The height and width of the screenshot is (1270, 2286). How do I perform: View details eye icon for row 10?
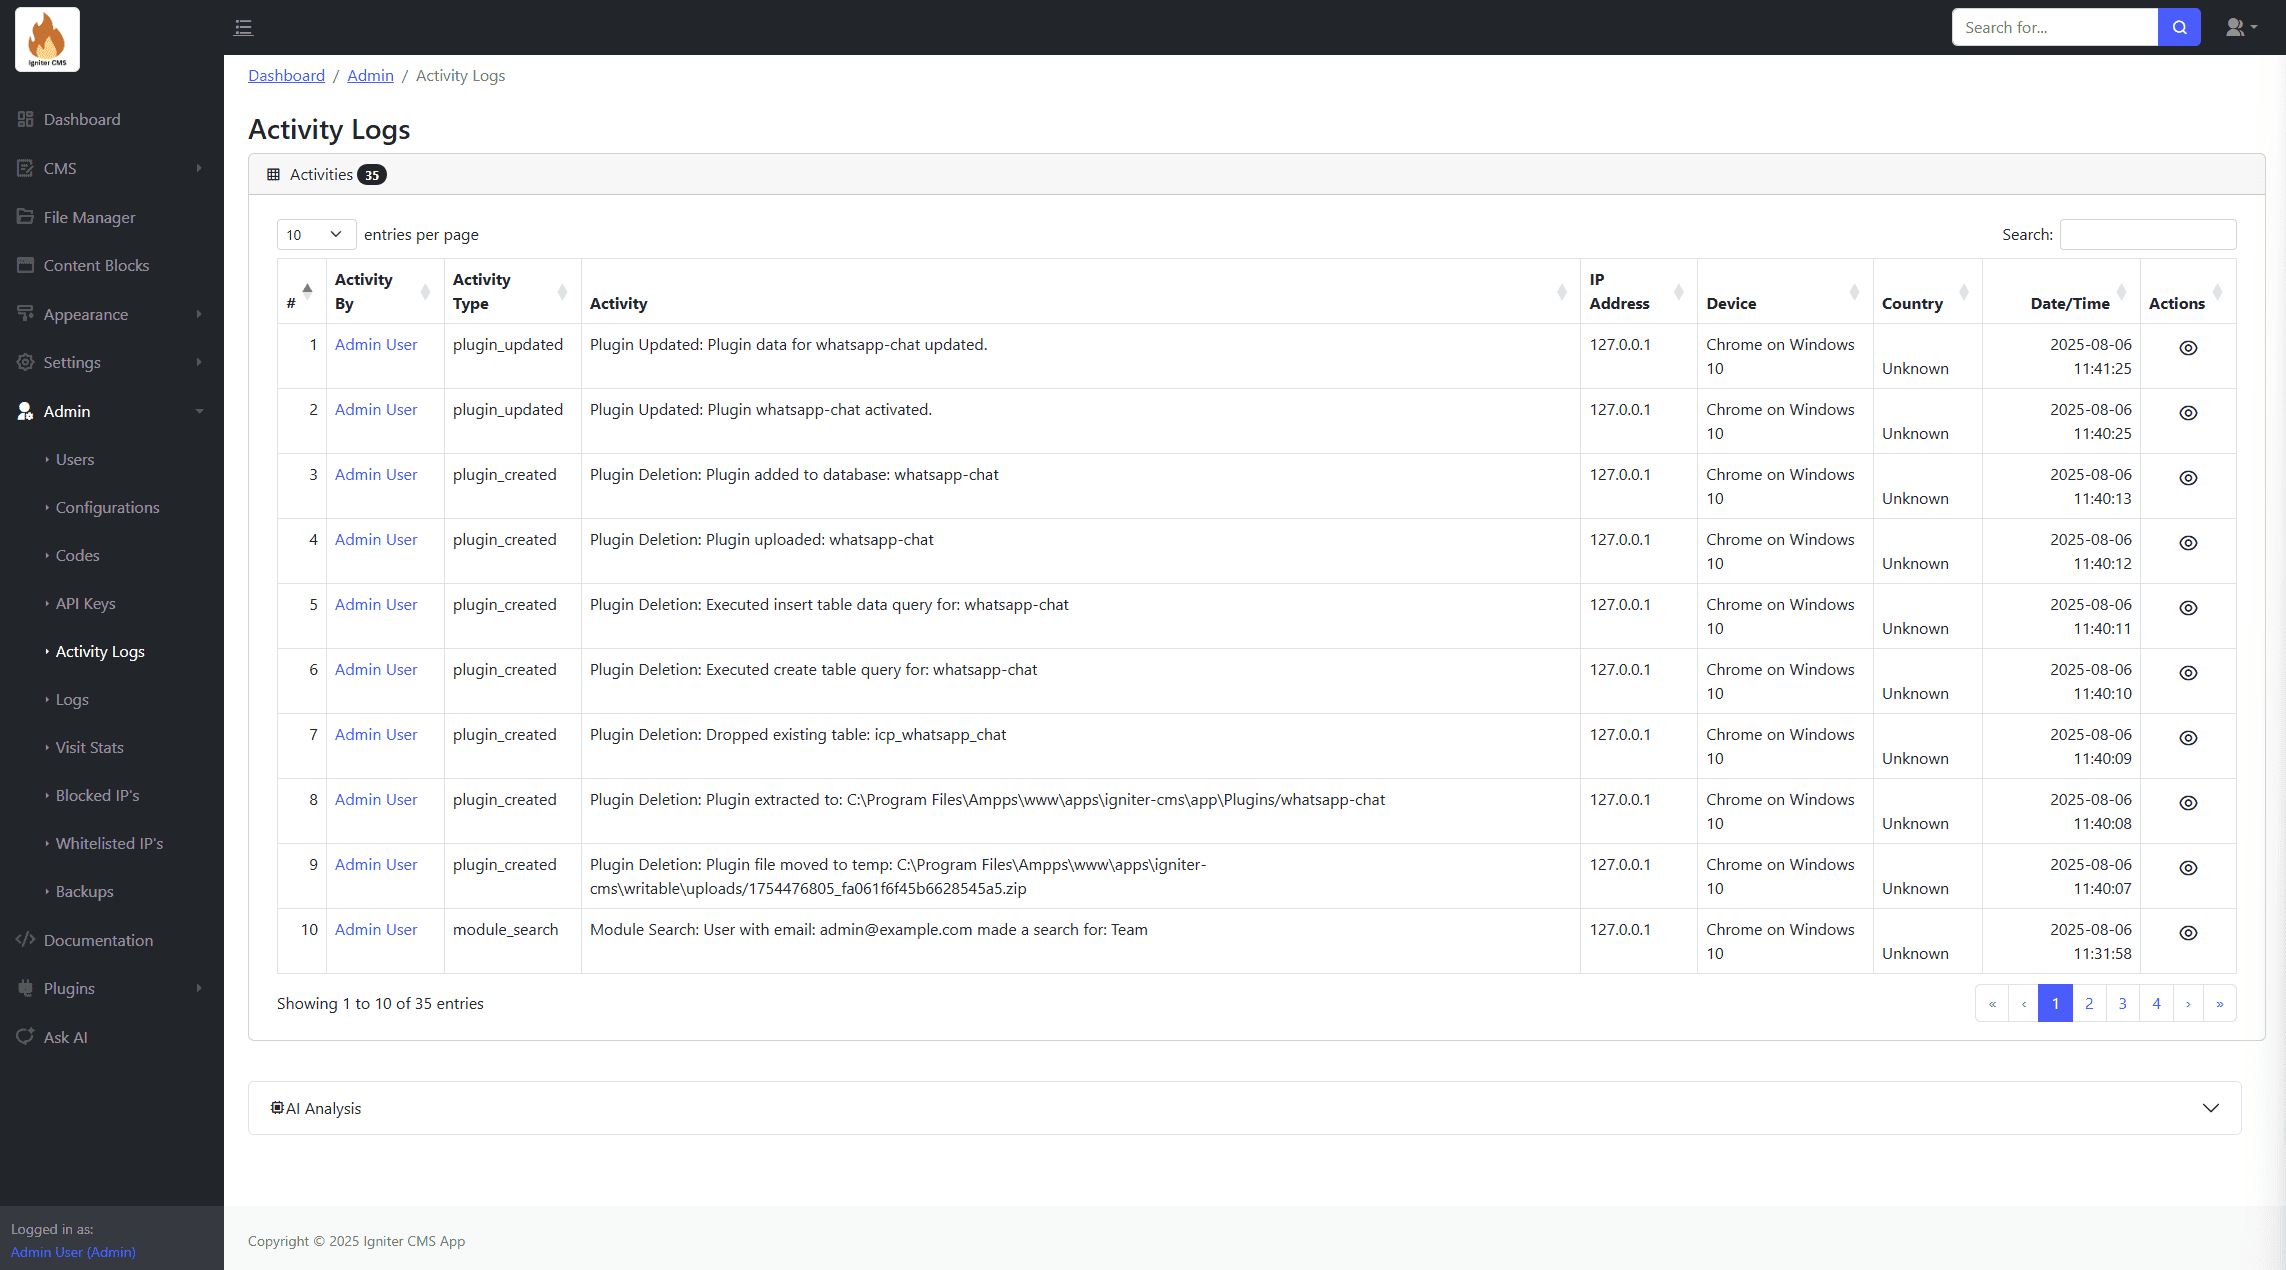point(2188,933)
